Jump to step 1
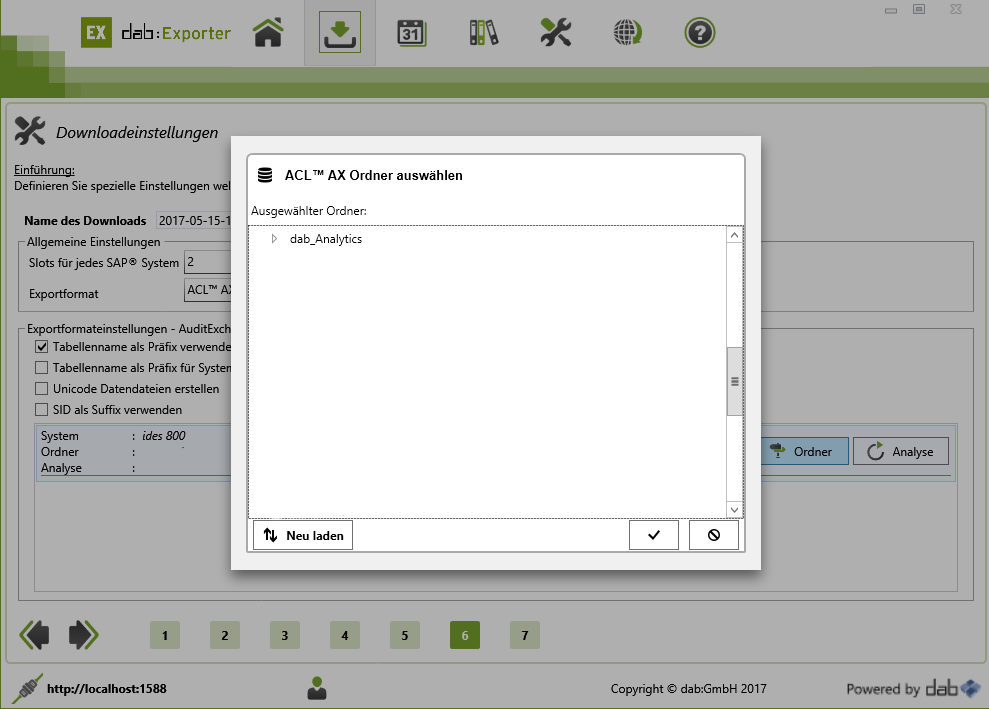 point(165,635)
